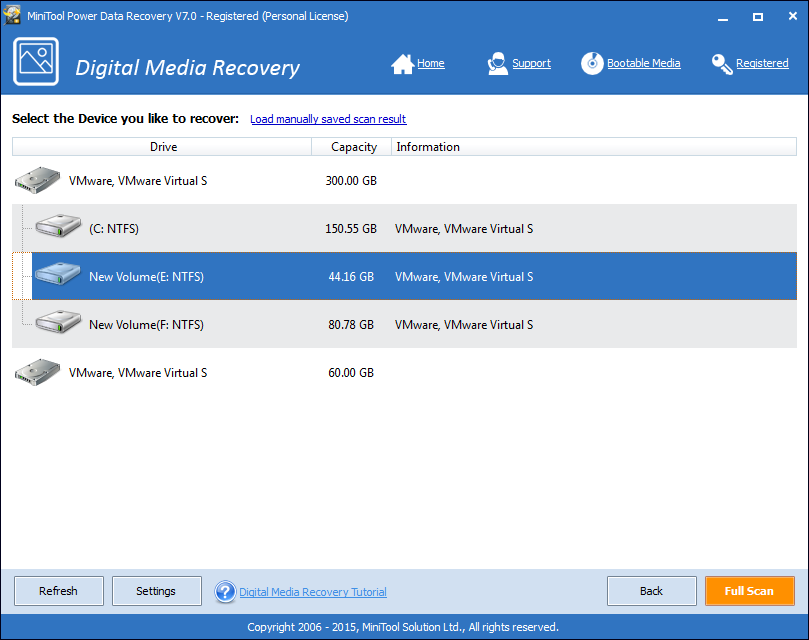This screenshot has width=809, height=640.
Task: Click the blue question mark help icon
Action: (x=225, y=591)
